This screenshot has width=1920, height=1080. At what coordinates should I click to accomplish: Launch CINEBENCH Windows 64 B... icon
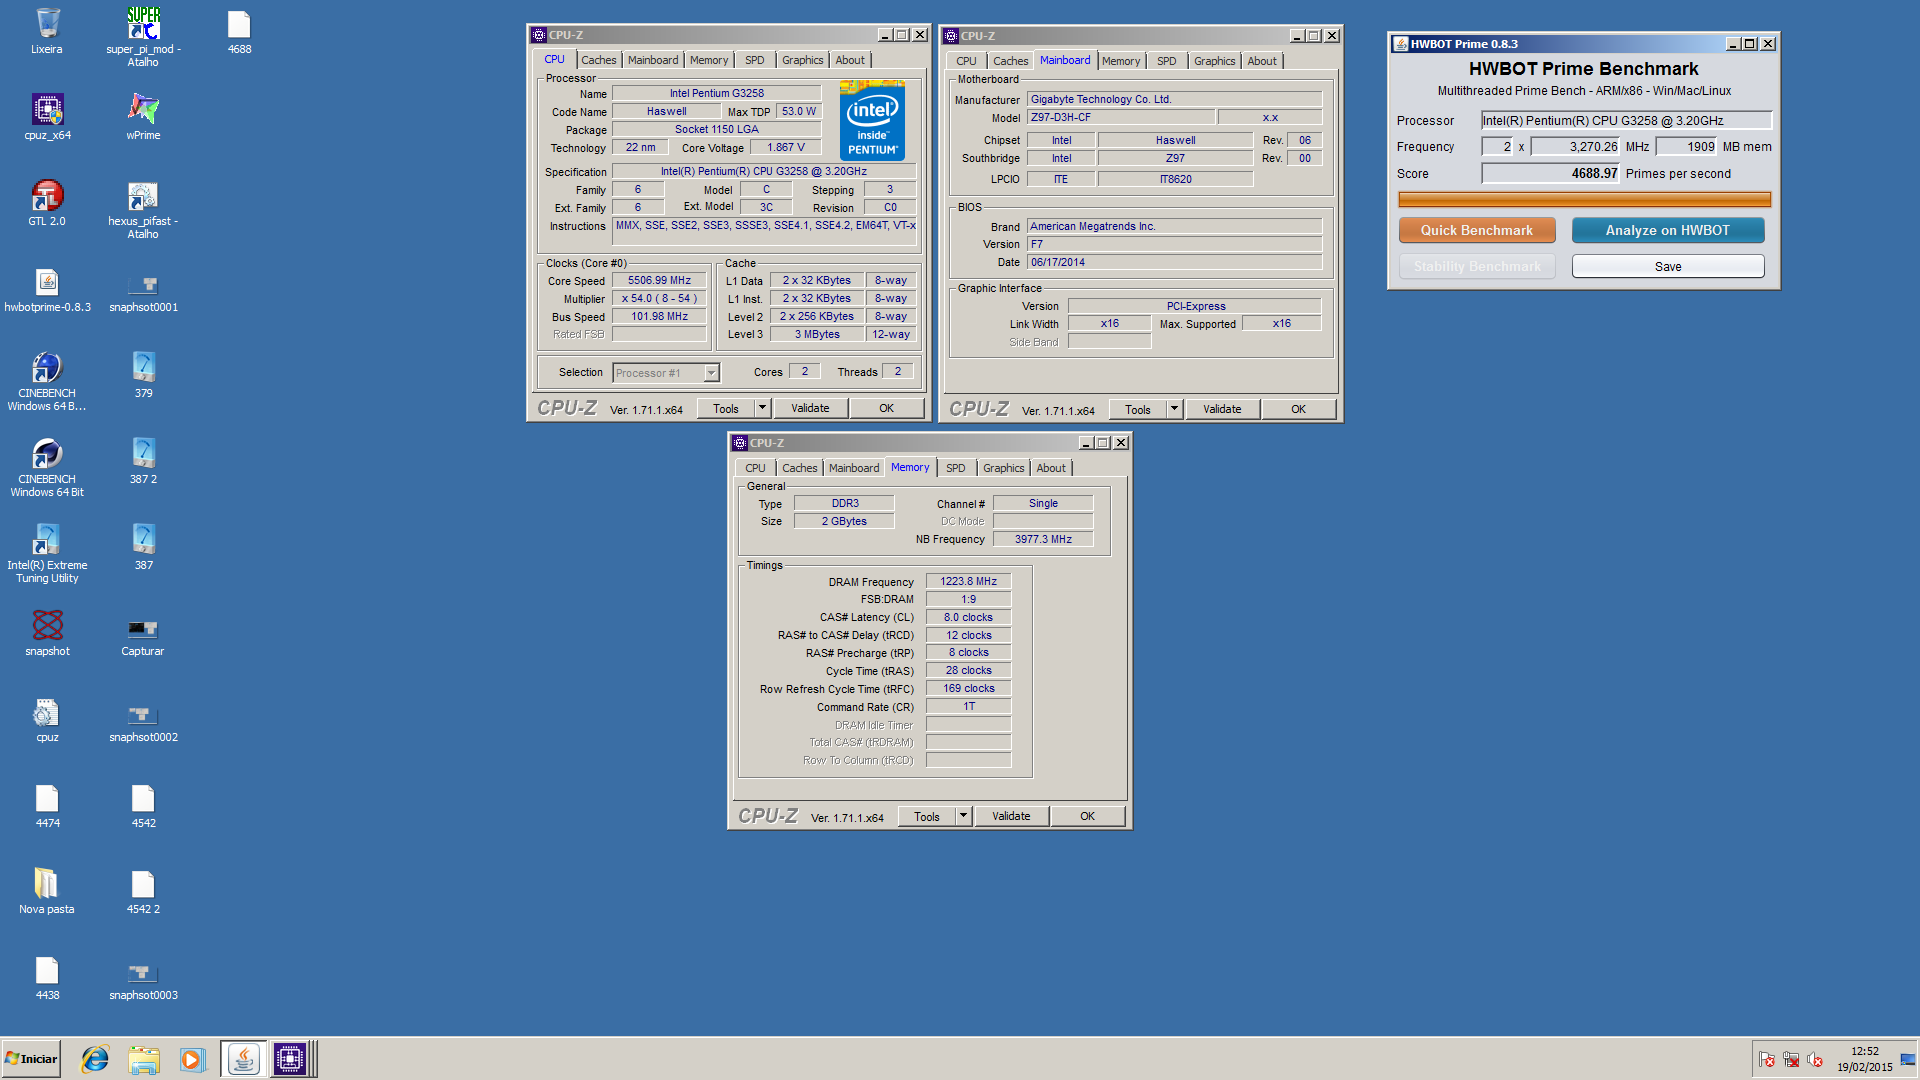pyautogui.click(x=47, y=381)
